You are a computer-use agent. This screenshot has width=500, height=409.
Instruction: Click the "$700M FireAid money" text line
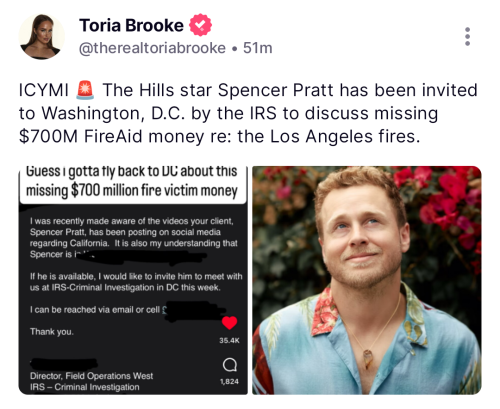pyautogui.click(x=111, y=136)
